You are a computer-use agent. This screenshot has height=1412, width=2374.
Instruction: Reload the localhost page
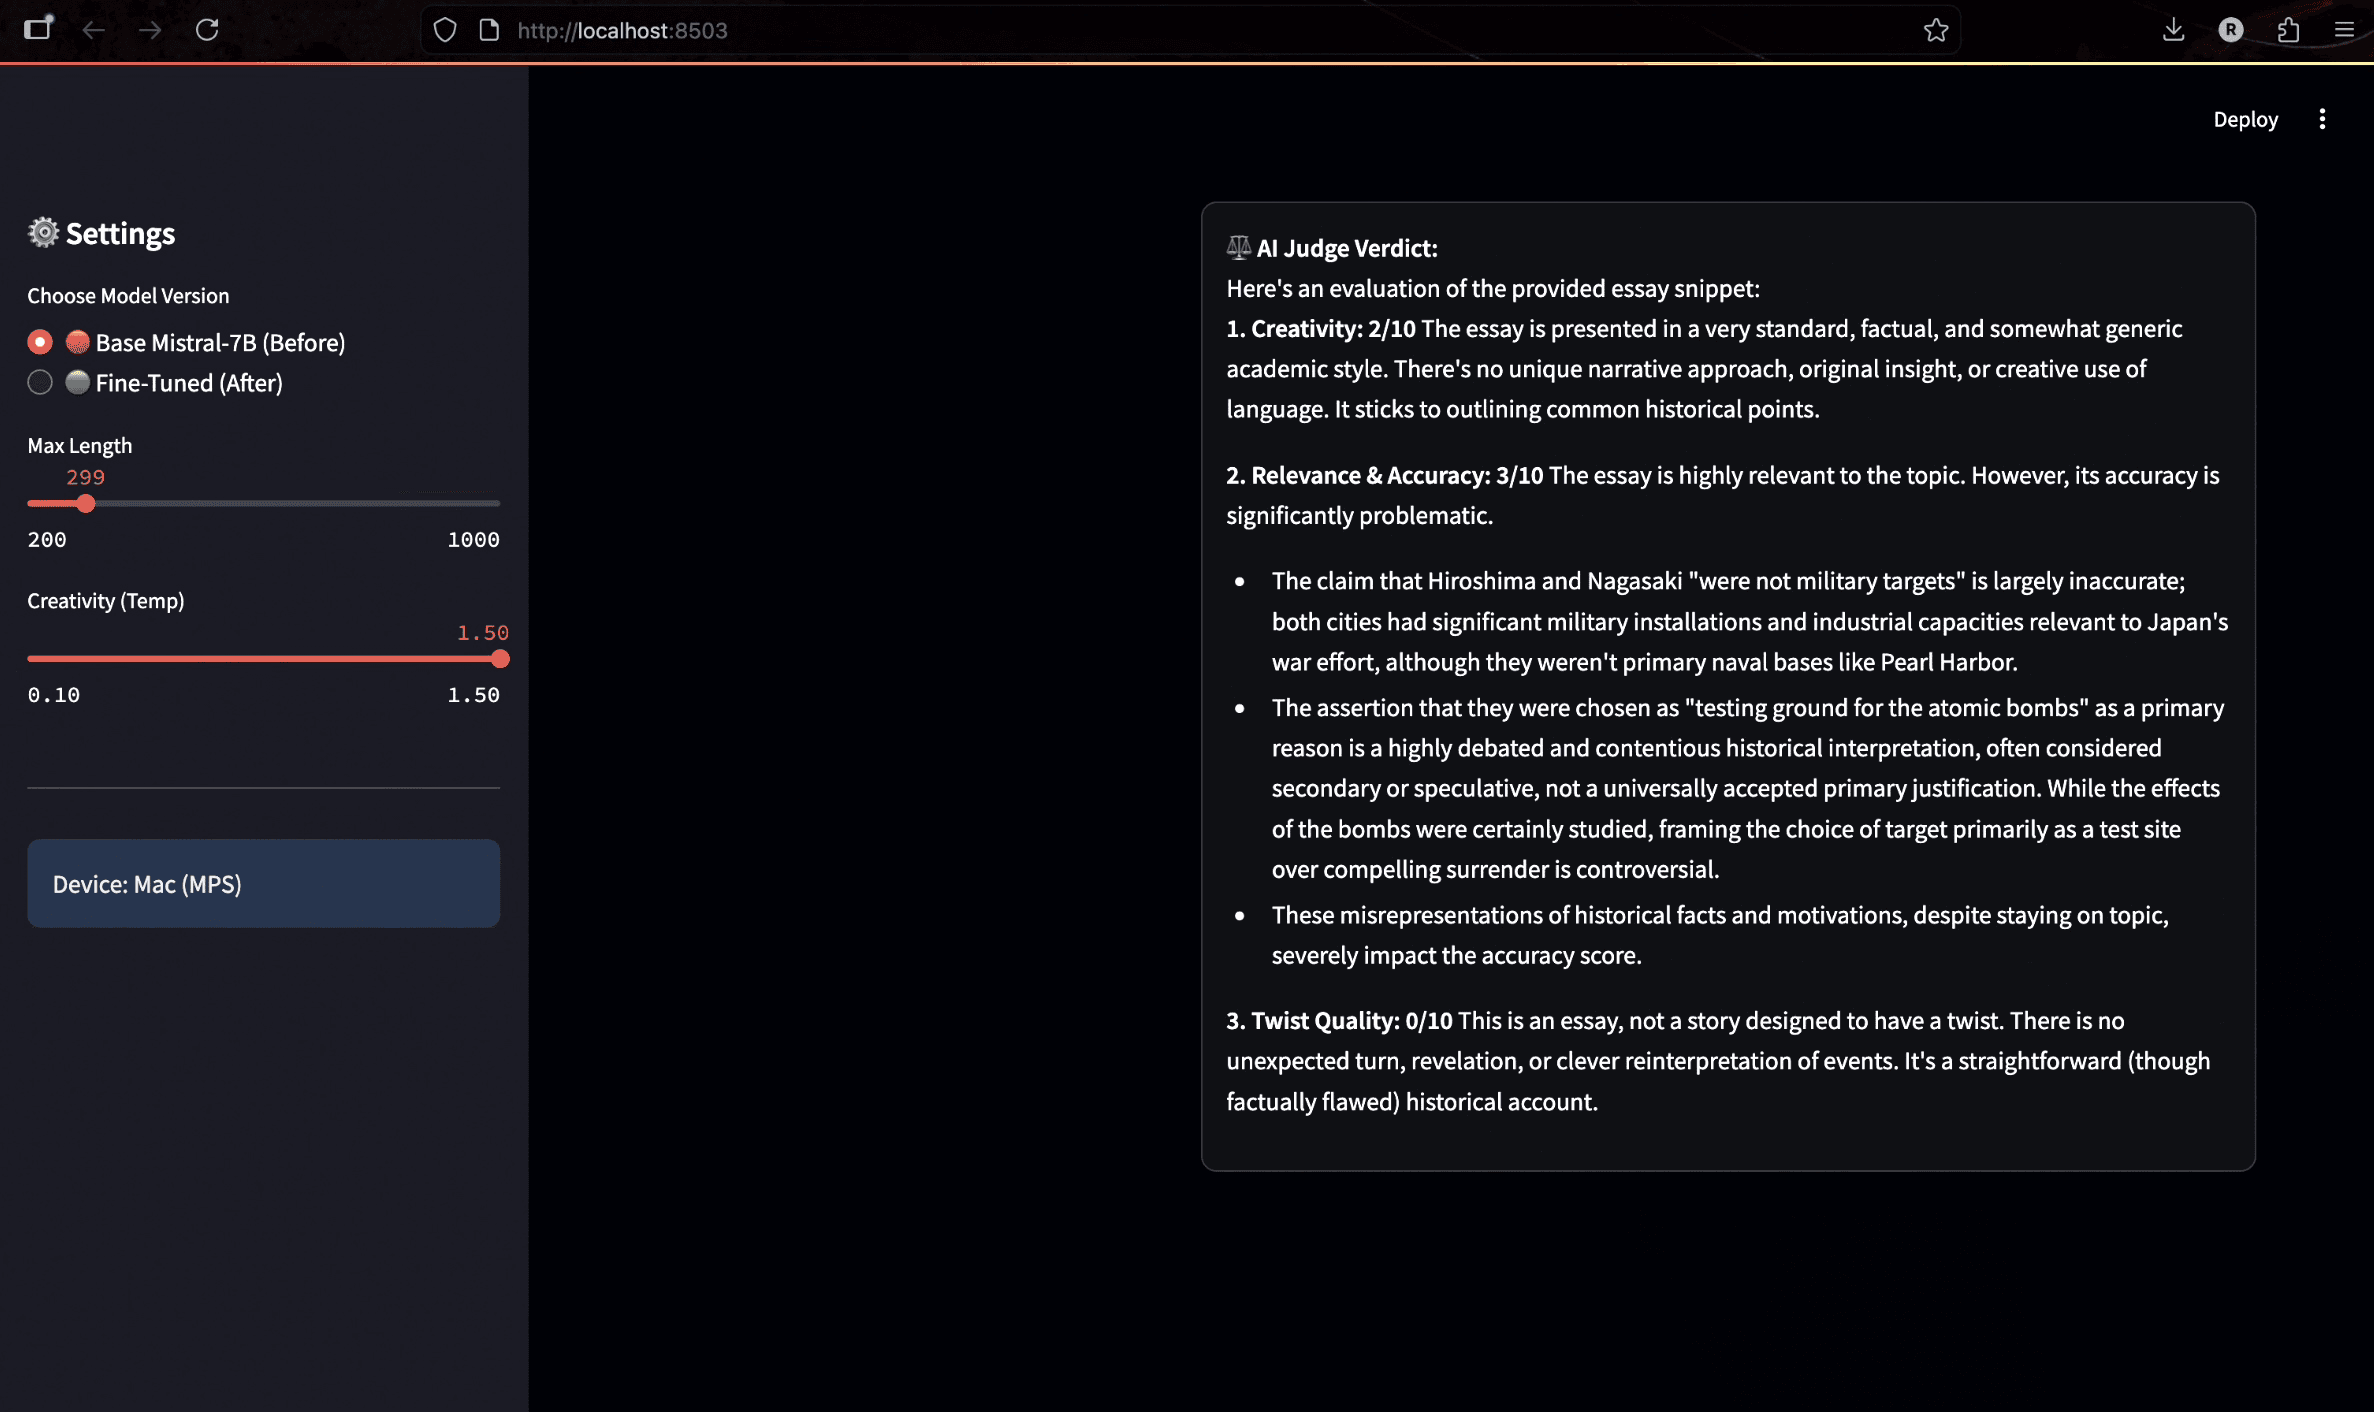(207, 30)
